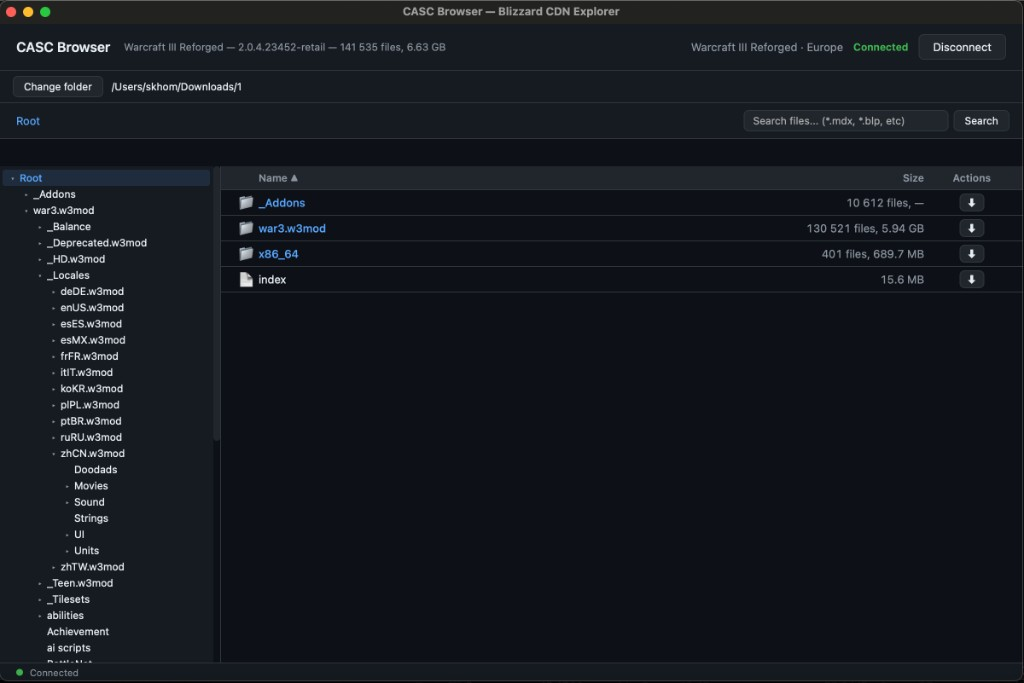
Task: Click the Disconnect button
Action: (x=961, y=47)
